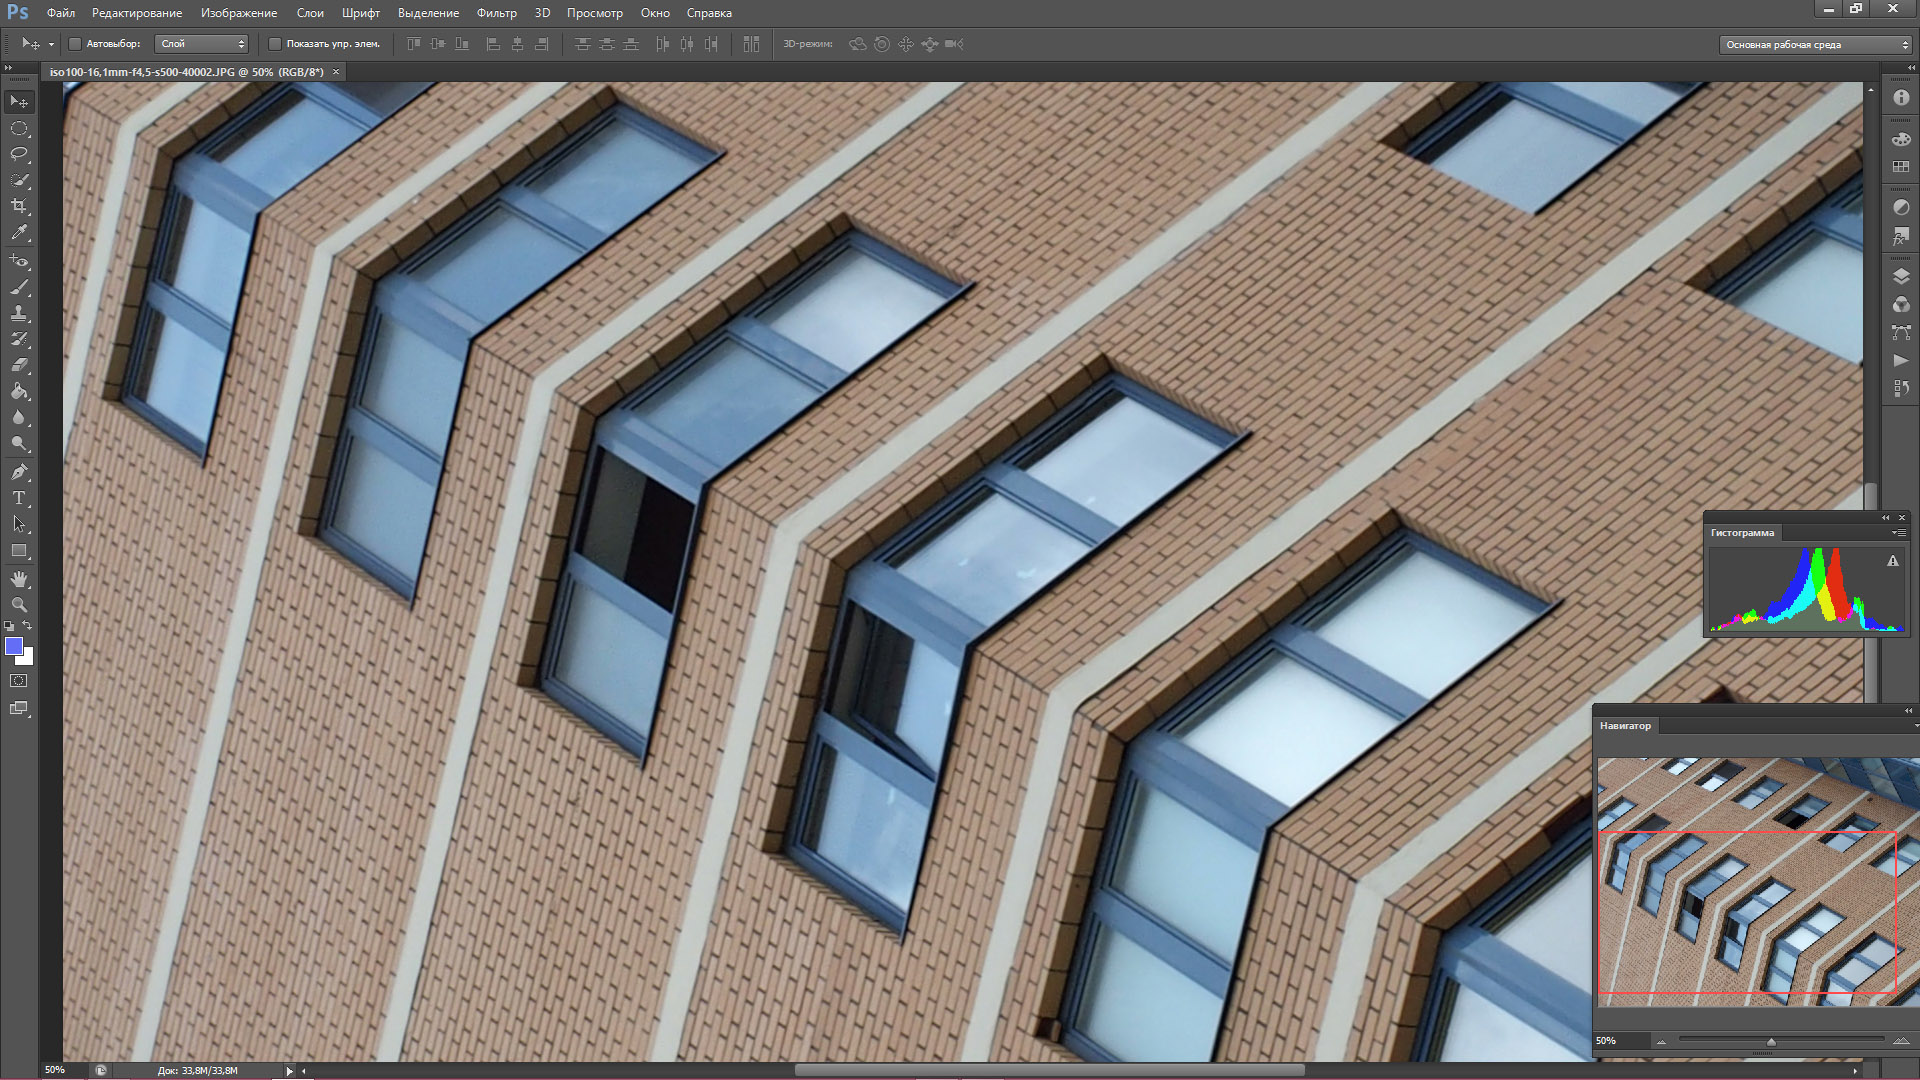Screen dimensions: 1920x1080
Task: Select the Hand tool
Action: click(x=19, y=579)
